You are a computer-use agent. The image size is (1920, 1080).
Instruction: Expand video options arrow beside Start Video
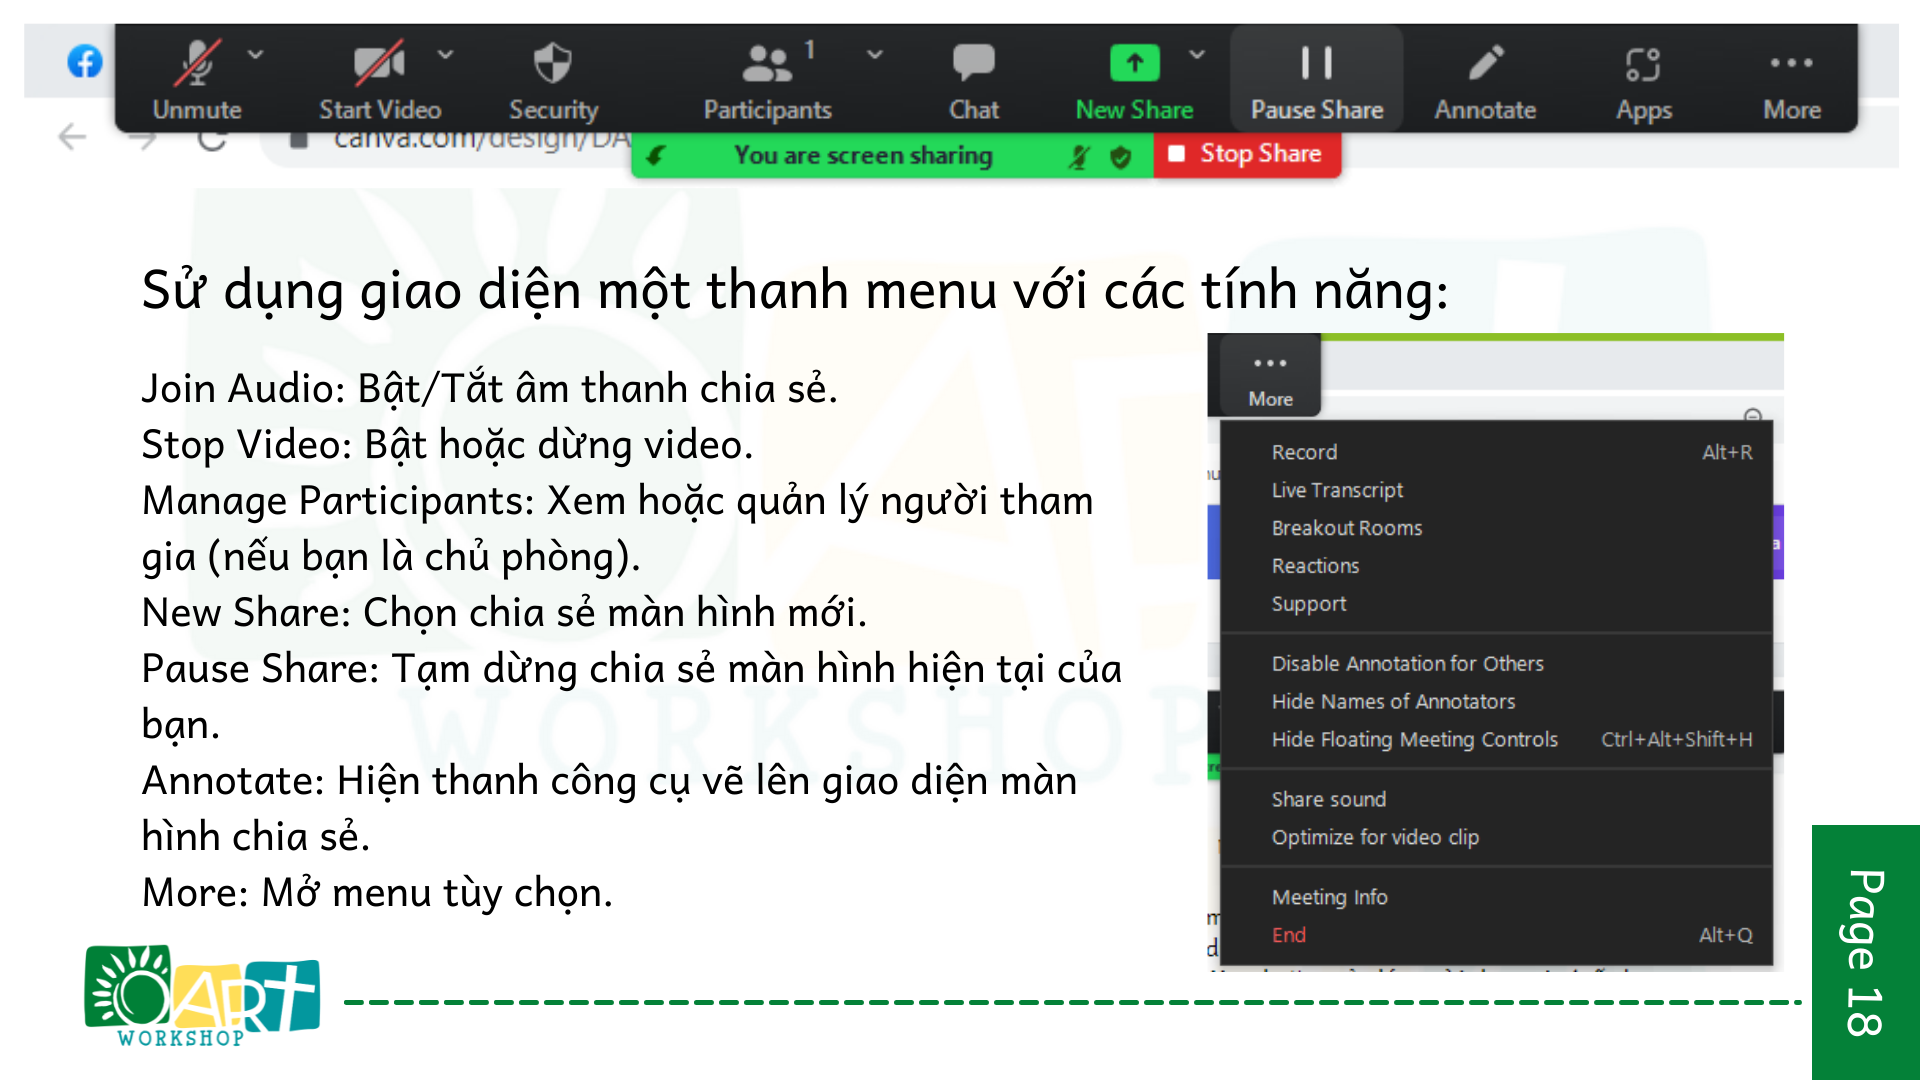click(x=446, y=54)
